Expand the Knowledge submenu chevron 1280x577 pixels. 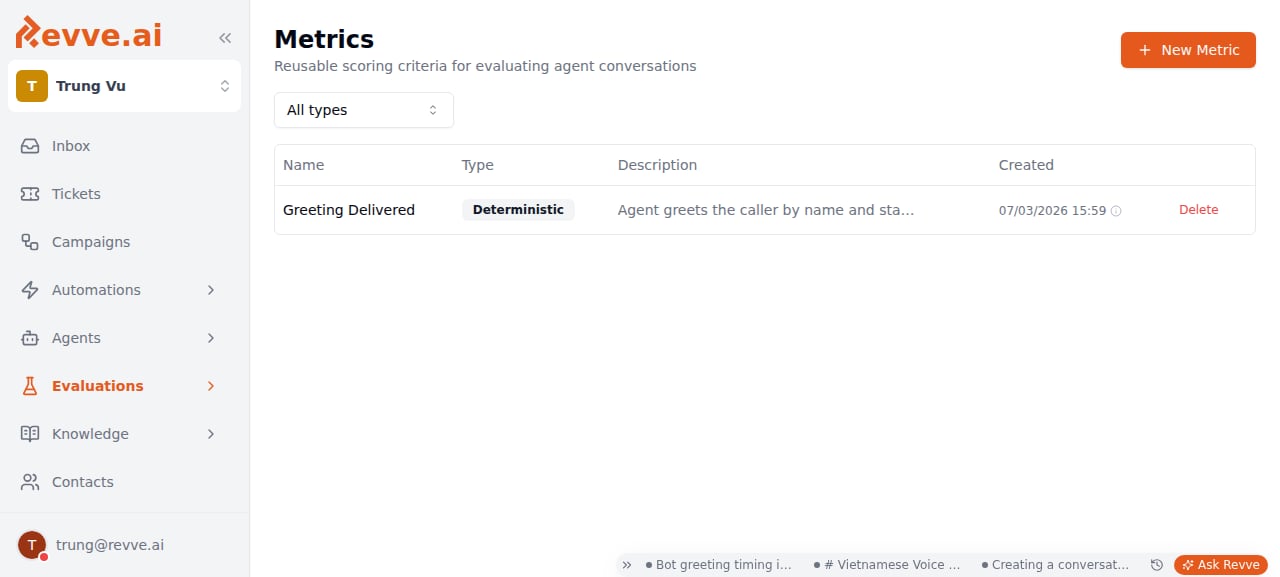tap(211, 434)
